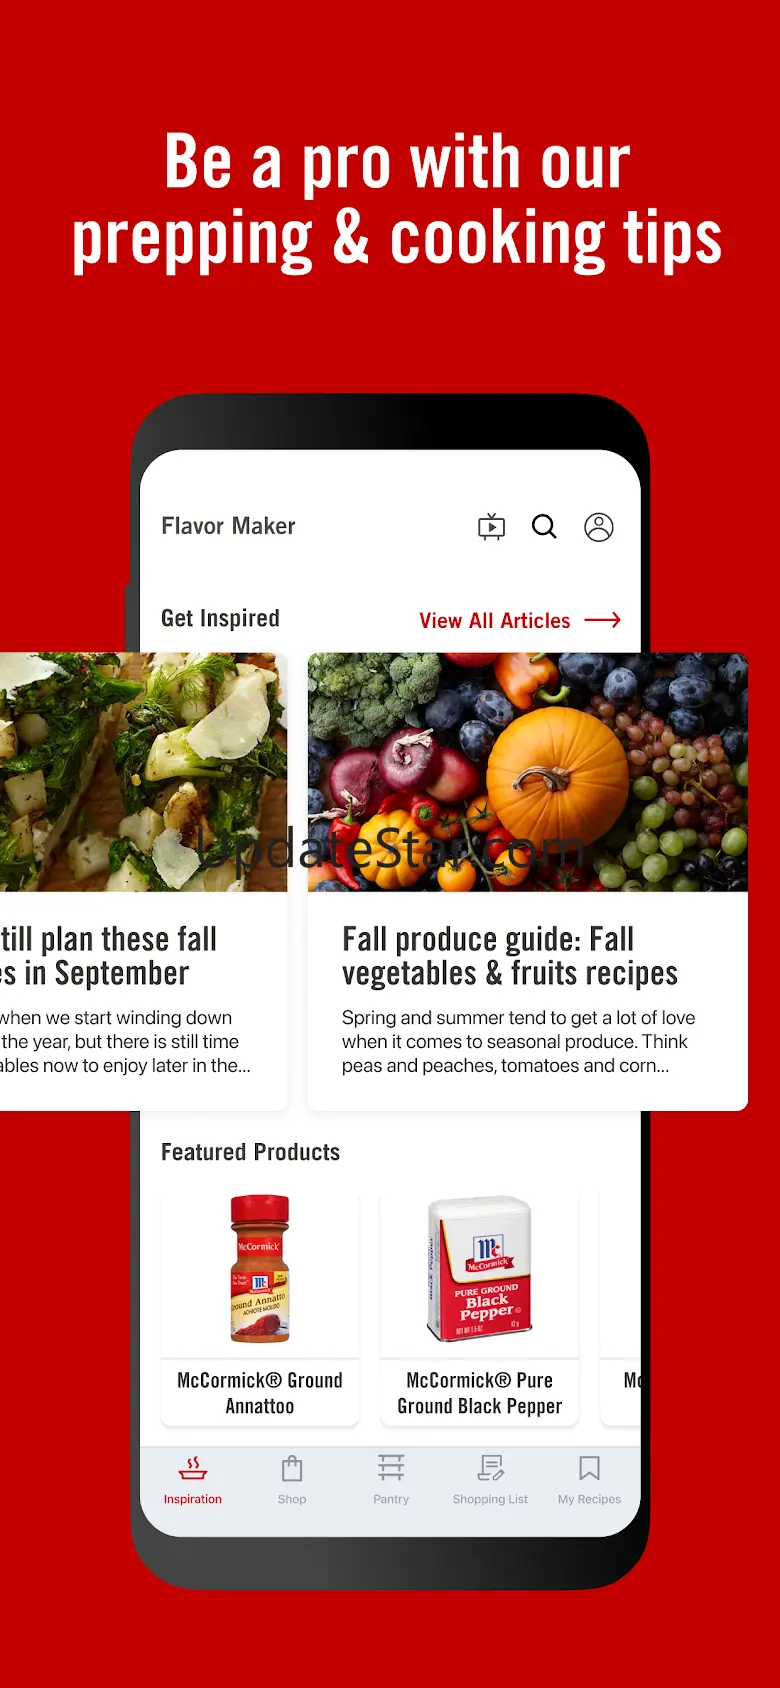Switch to the Shop tab label
This screenshot has width=780, height=1688.
292,1499
